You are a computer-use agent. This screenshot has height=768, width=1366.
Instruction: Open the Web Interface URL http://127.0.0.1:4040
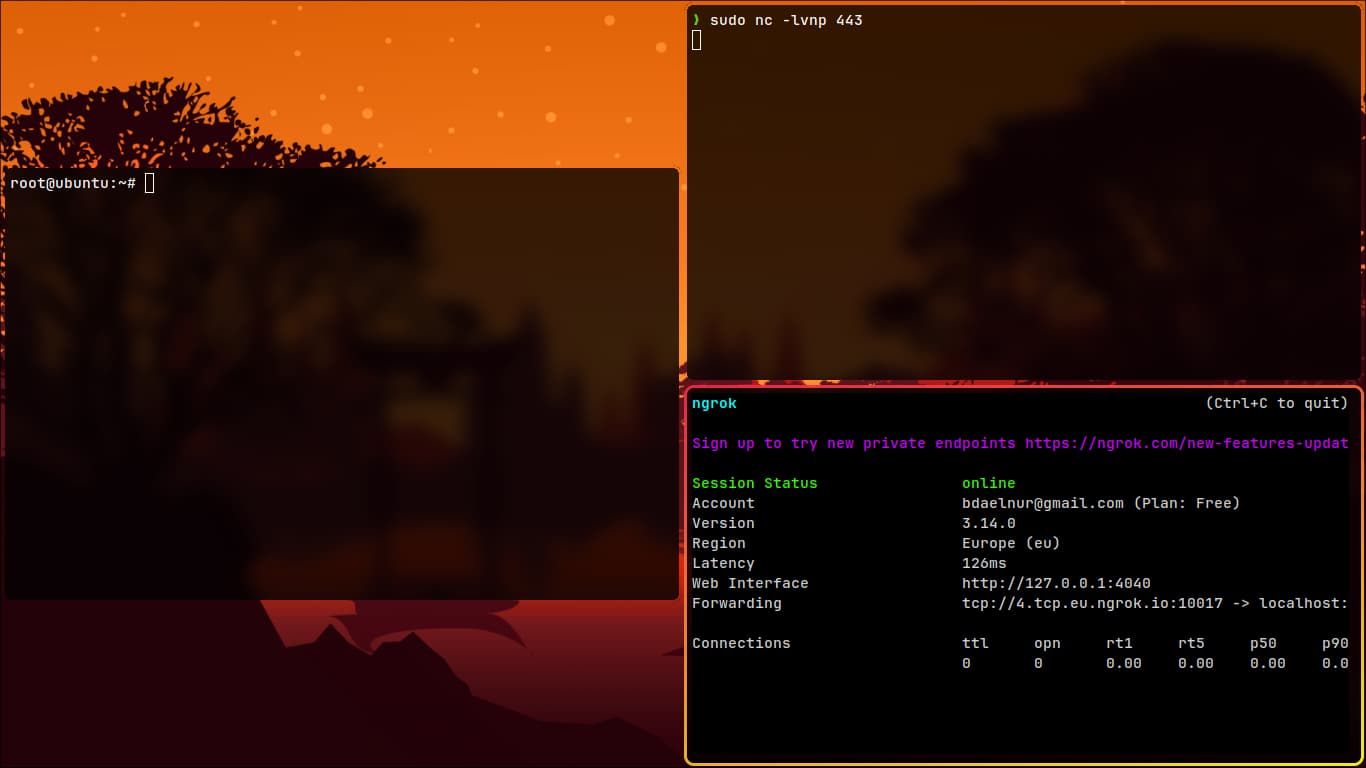1056,583
